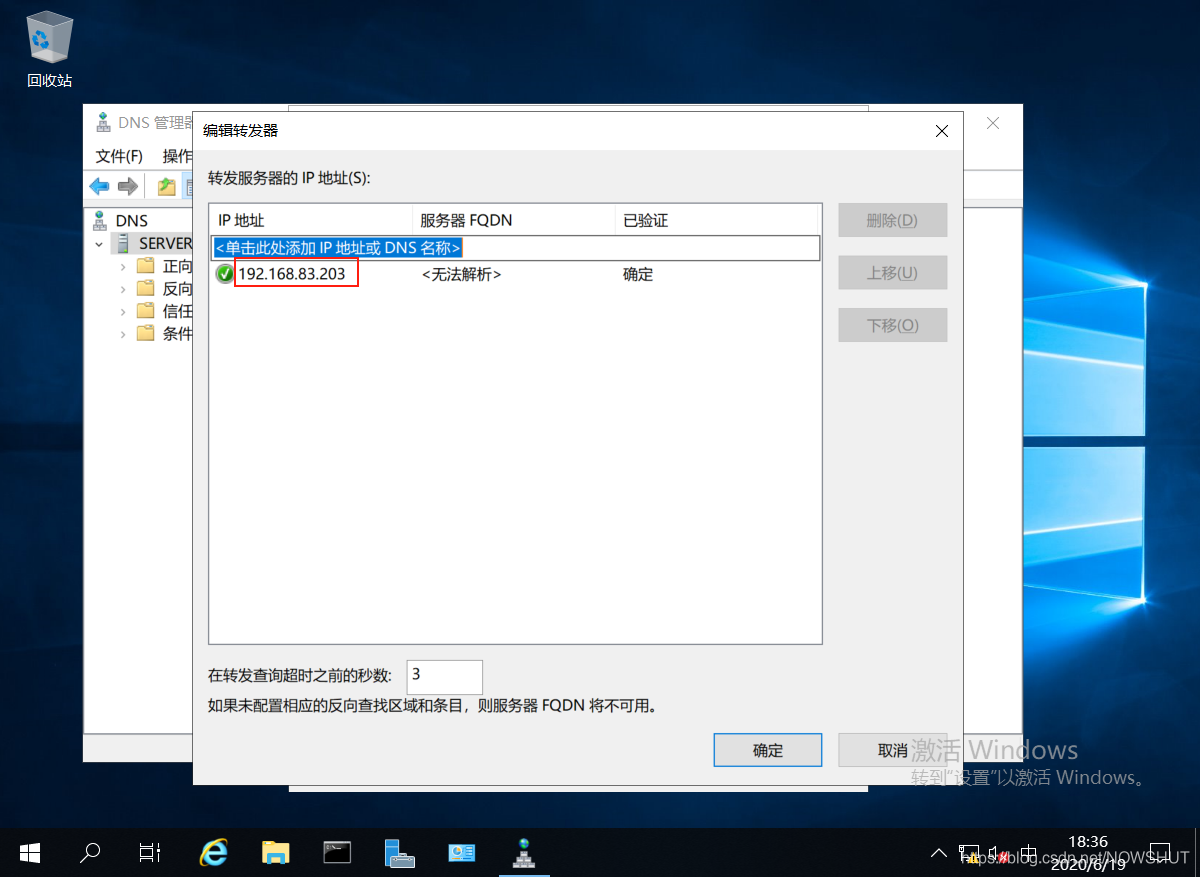Select the 条件 folder in the tree
This screenshot has height=877, width=1200.
tap(165, 333)
